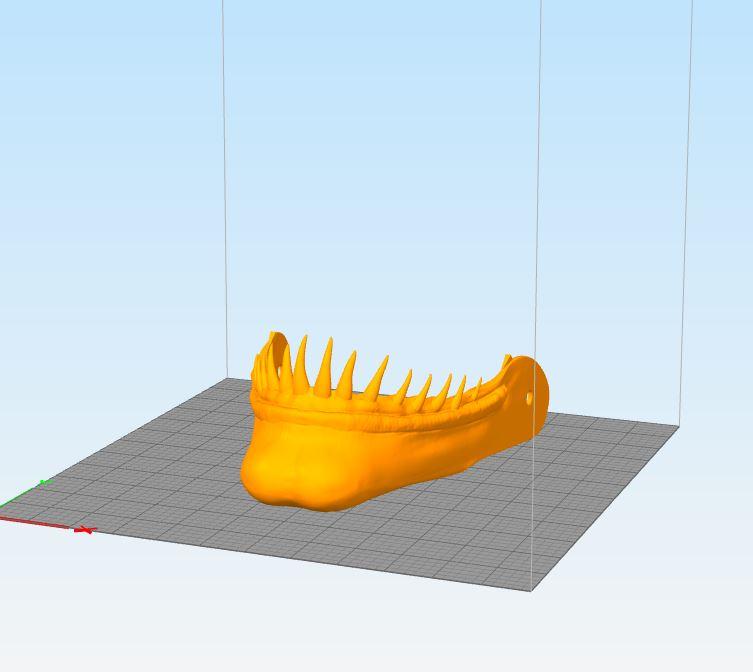
Task: Click the green Y-axis arrowhead
Action: coord(44,484)
